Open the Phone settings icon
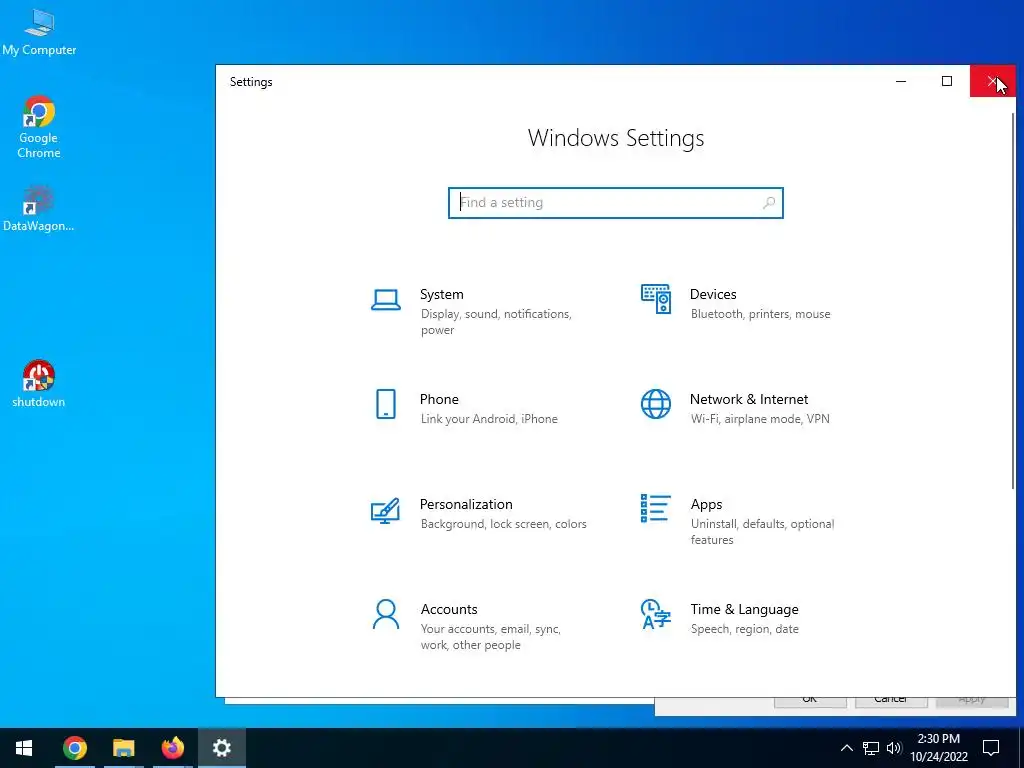The height and width of the screenshot is (768, 1024). [x=386, y=404]
